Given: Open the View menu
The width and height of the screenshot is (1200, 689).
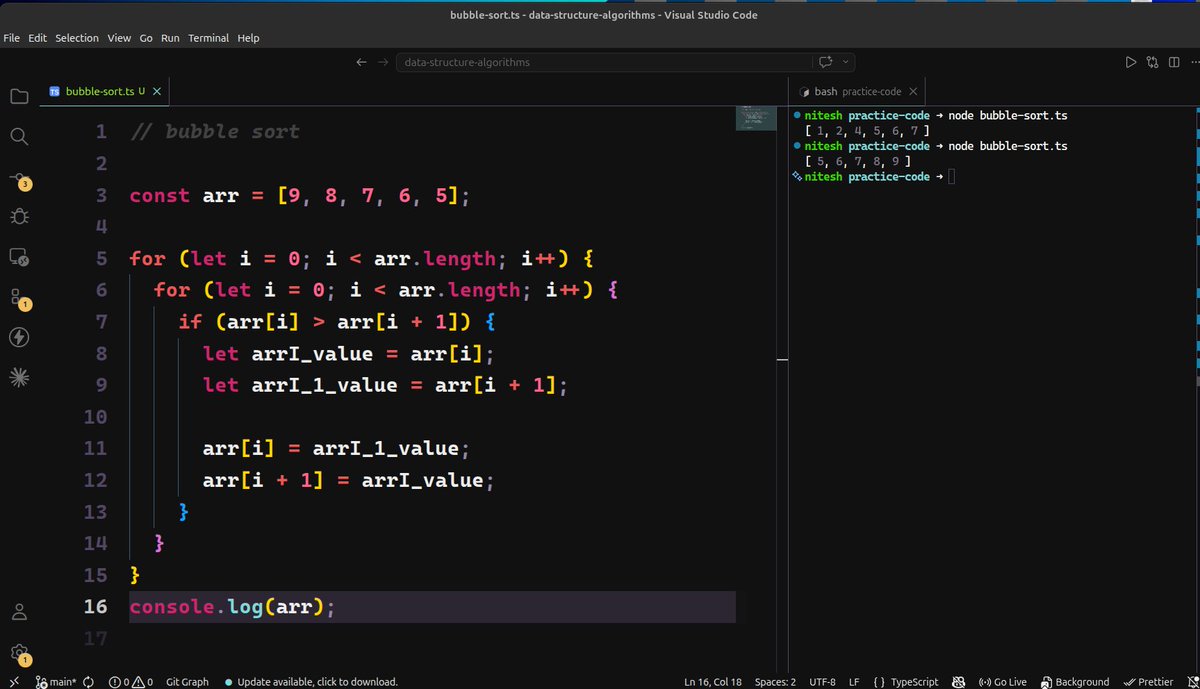Looking at the screenshot, I should tap(119, 38).
